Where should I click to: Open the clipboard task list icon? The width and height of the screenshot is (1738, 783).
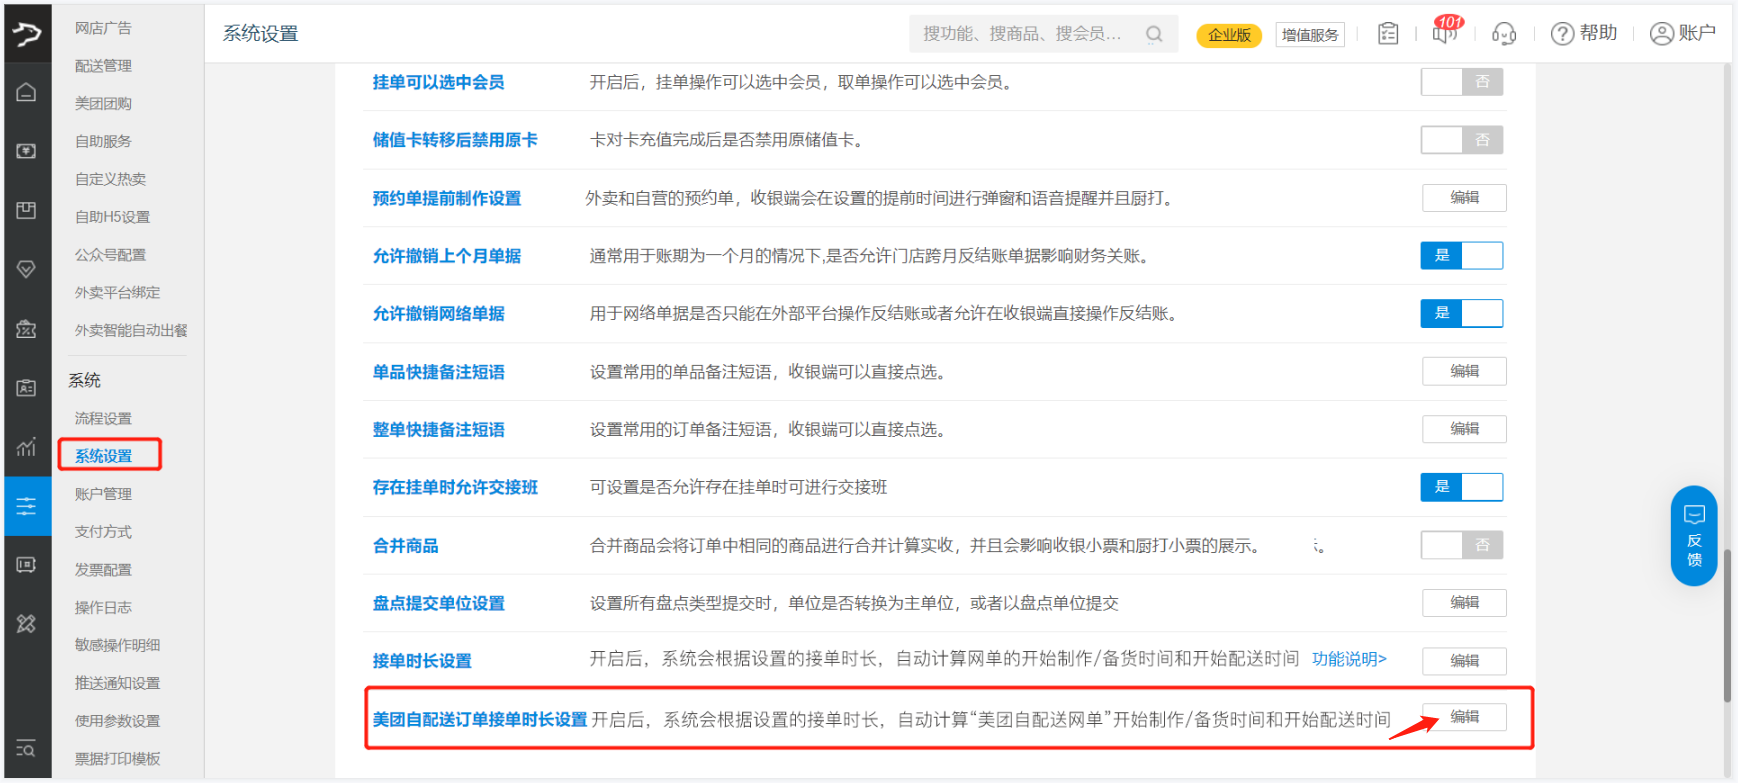coord(1388,34)
